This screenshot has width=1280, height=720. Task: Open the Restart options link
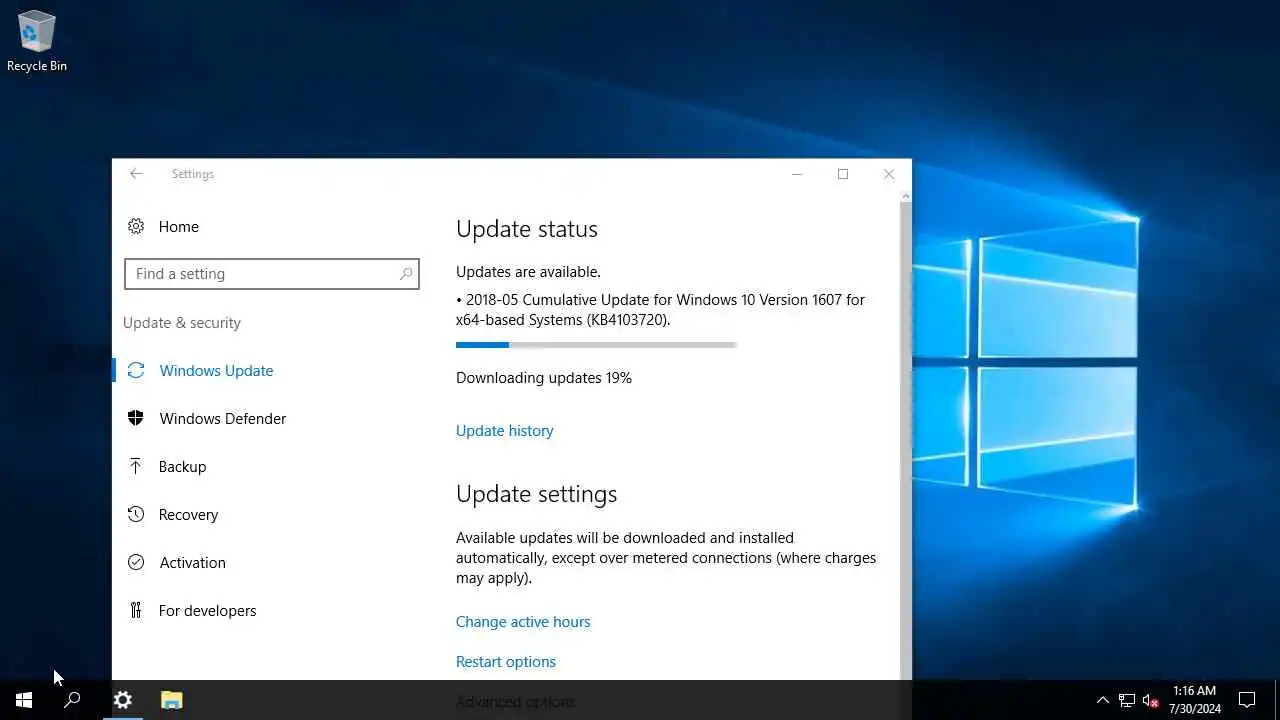click(505, 662)
